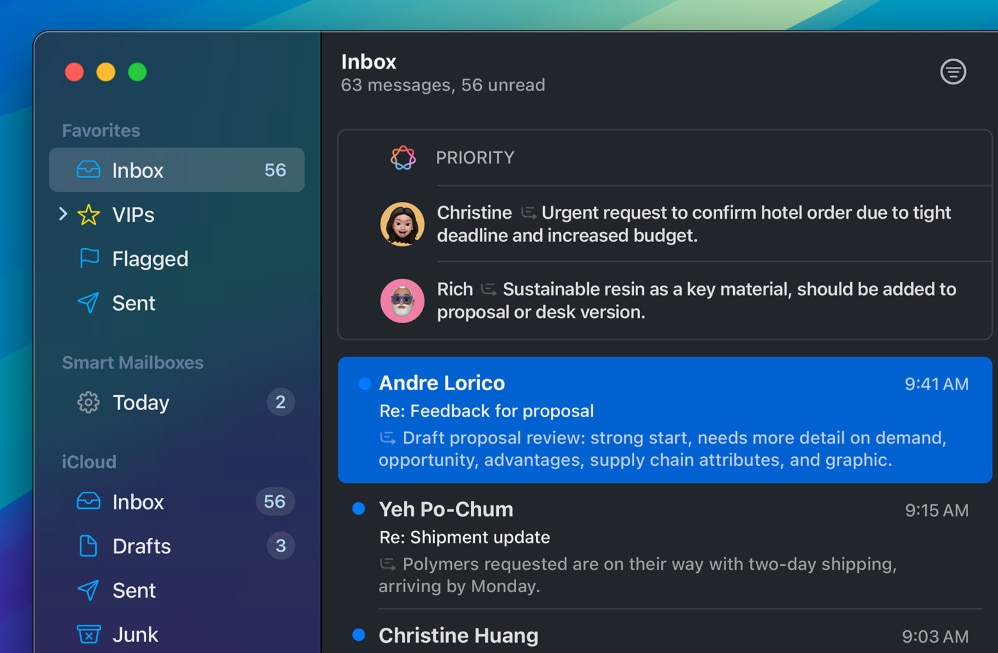This screenshot has width=998, height=653.
Task: Click Christine's avatar in Priority
Action: [x=402, y=224]
